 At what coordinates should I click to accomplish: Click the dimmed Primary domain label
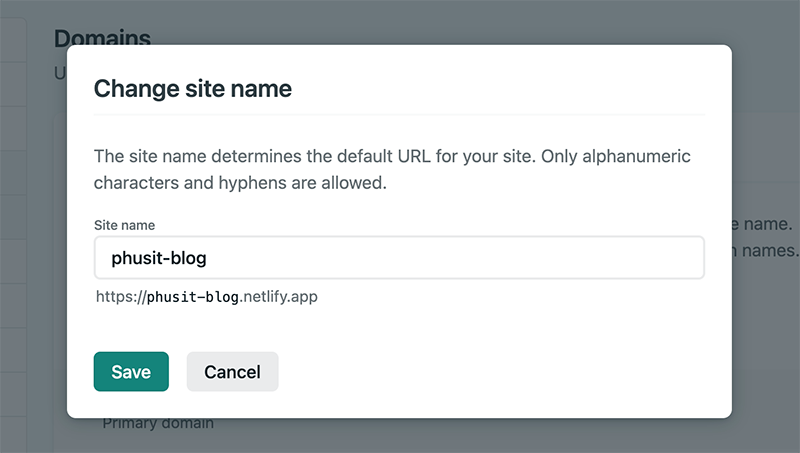click(x=158, y=423)
